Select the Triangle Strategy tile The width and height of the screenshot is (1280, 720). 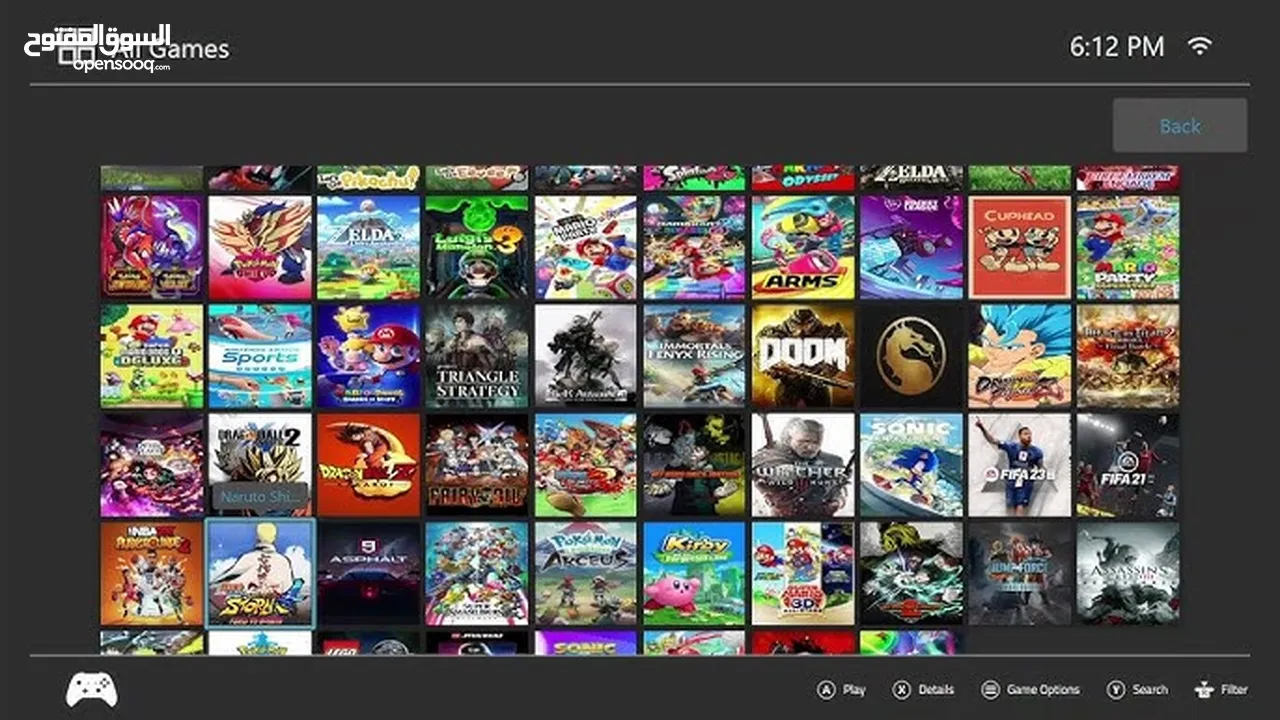(477, 356)
